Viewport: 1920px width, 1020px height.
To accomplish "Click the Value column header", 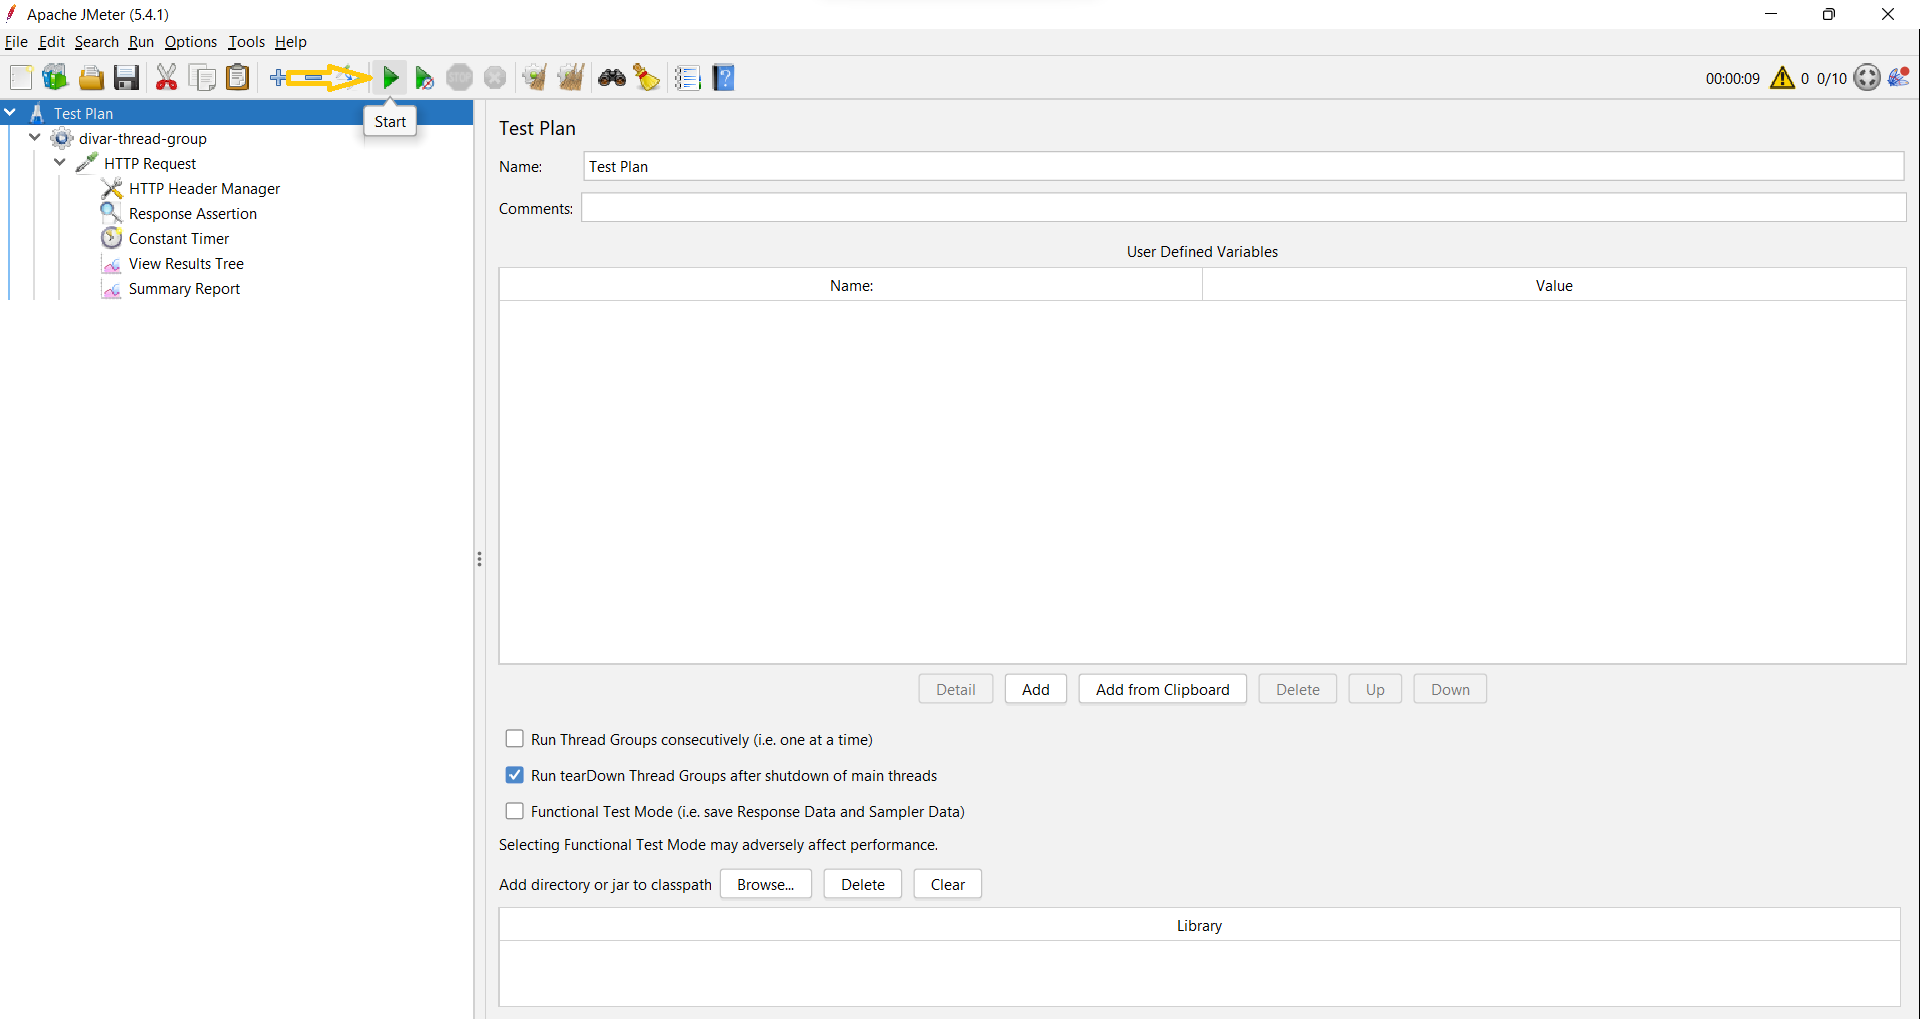I will pyautogui.click(x=1554, y=285).
